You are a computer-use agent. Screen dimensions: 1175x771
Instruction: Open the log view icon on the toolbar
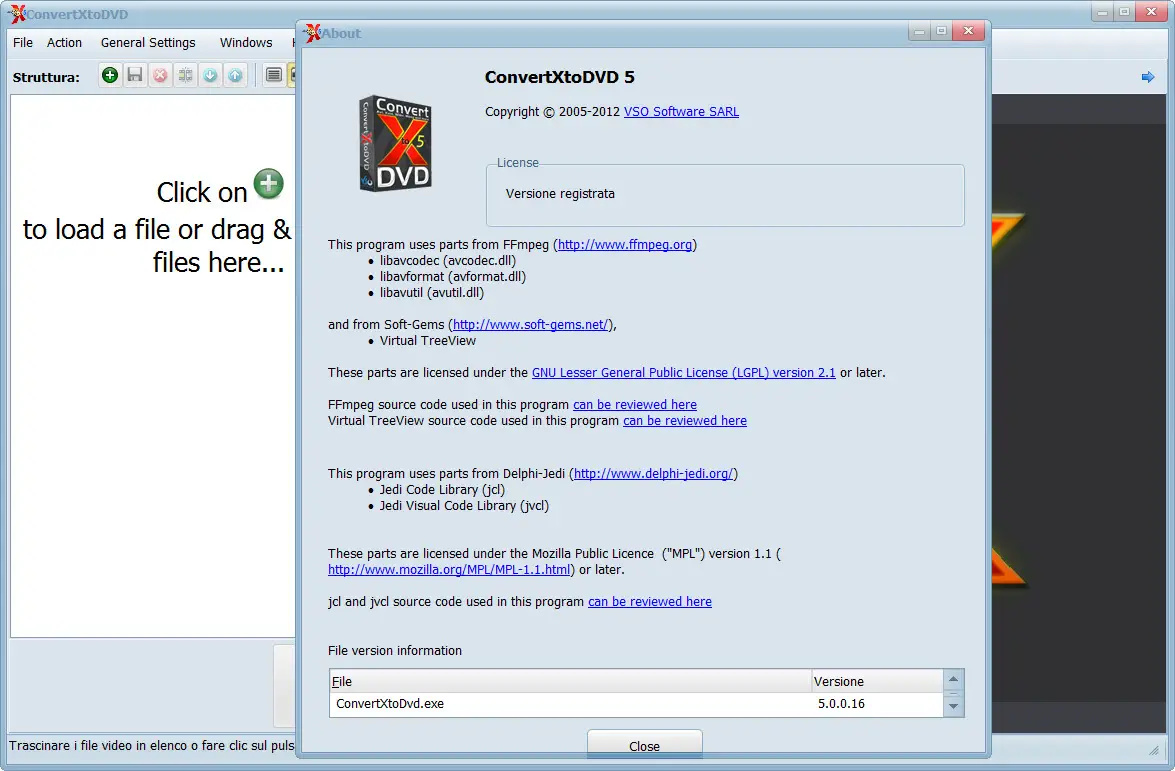pyautogui.click(x=273, y=75)
